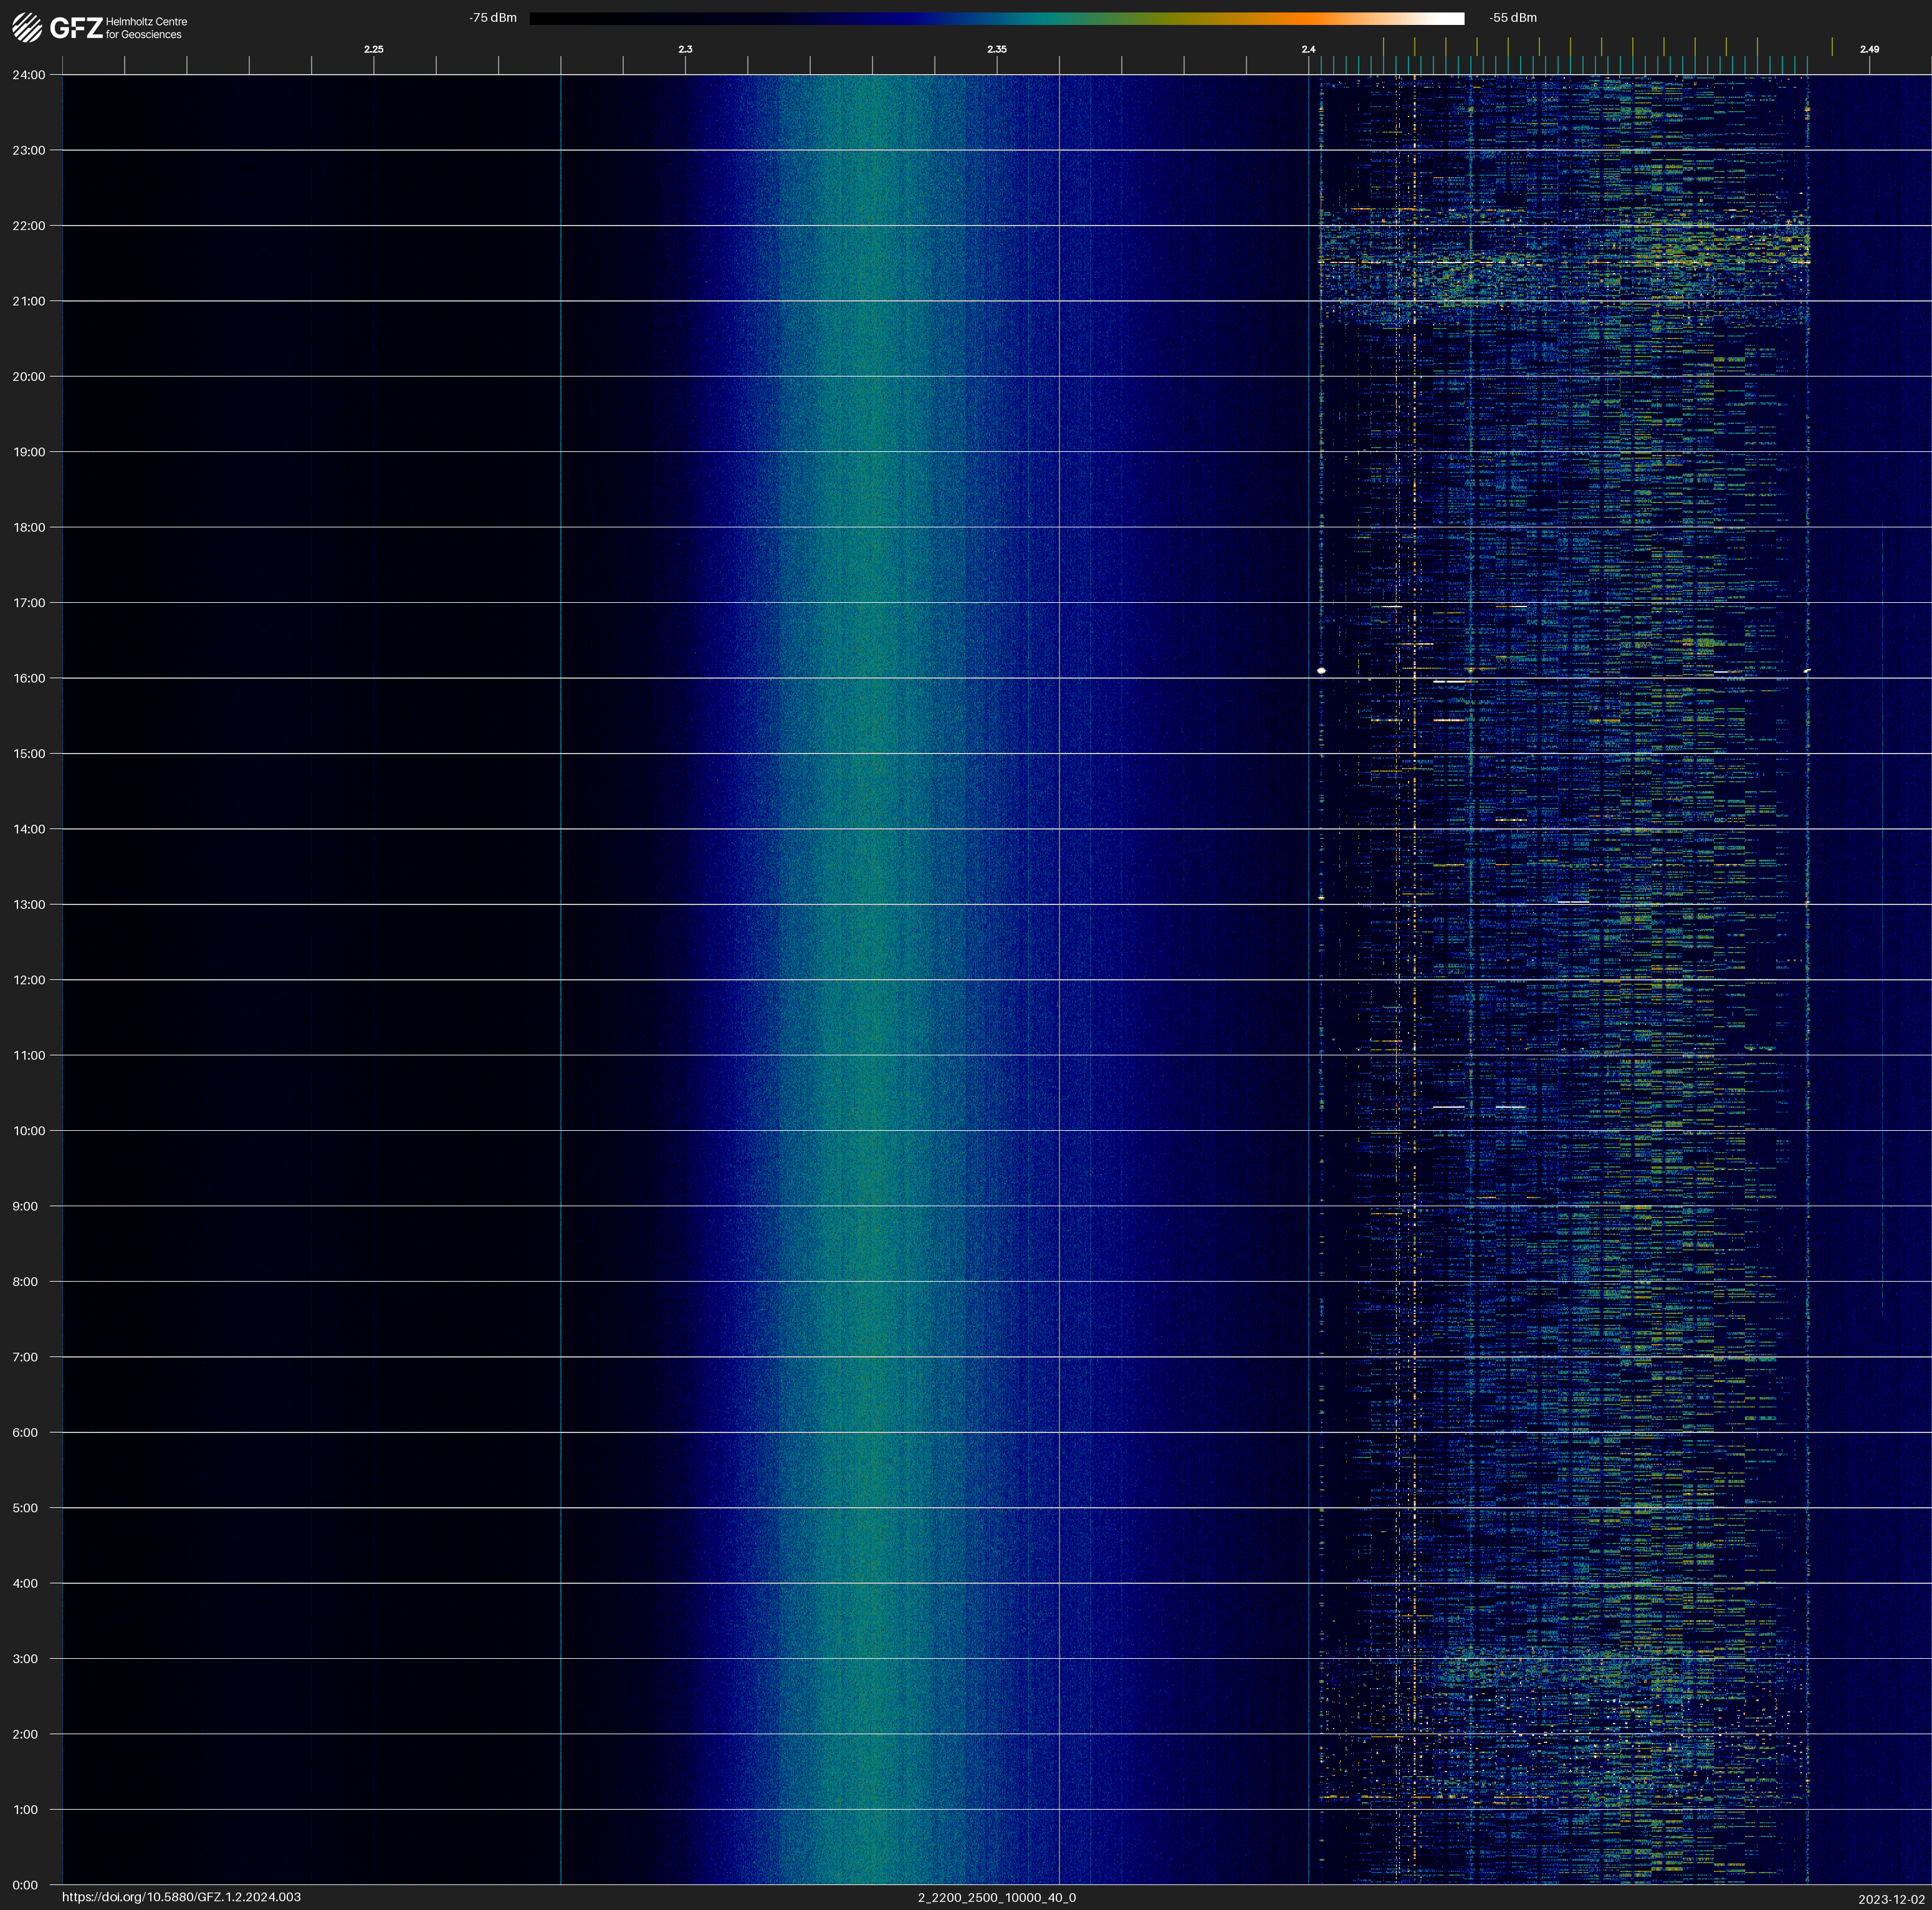
Task: Open the doi.org GFZ dataset link
Action: click(181, 1897)
